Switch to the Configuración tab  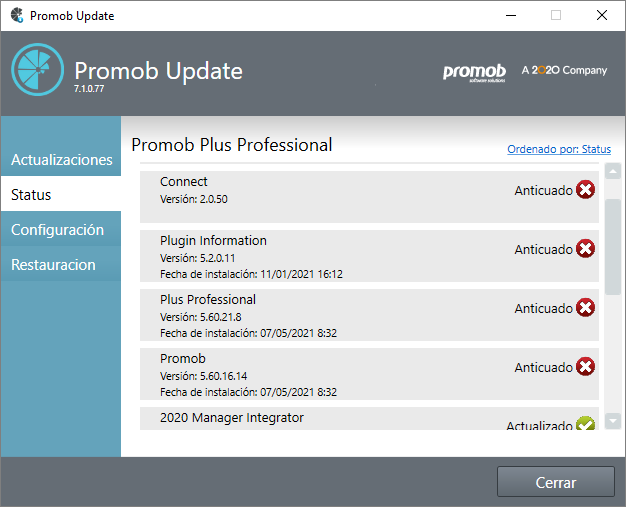(x=61, y=230)
